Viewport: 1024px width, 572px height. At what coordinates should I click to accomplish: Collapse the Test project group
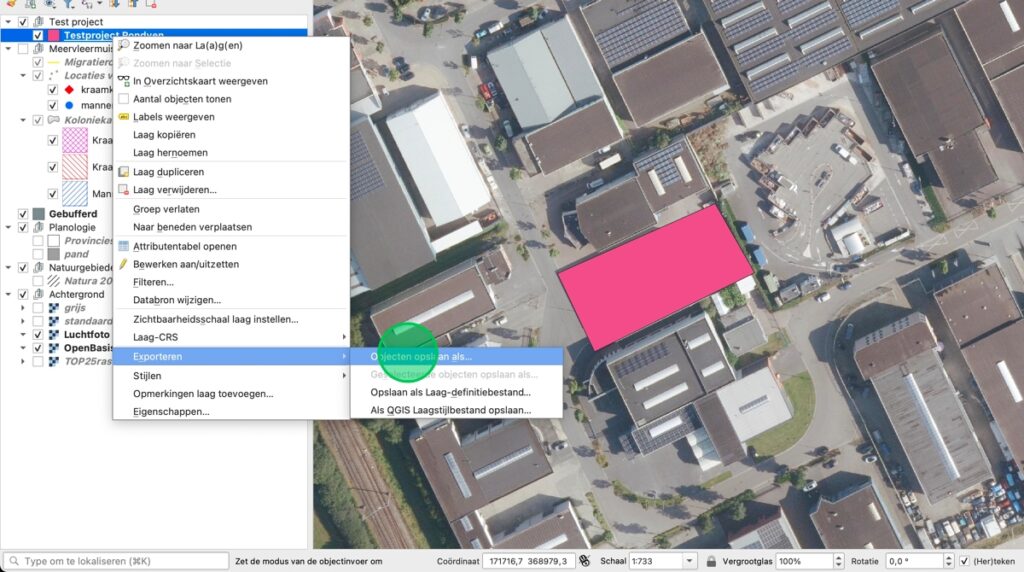pyautogui.click(x=10, y=22)
